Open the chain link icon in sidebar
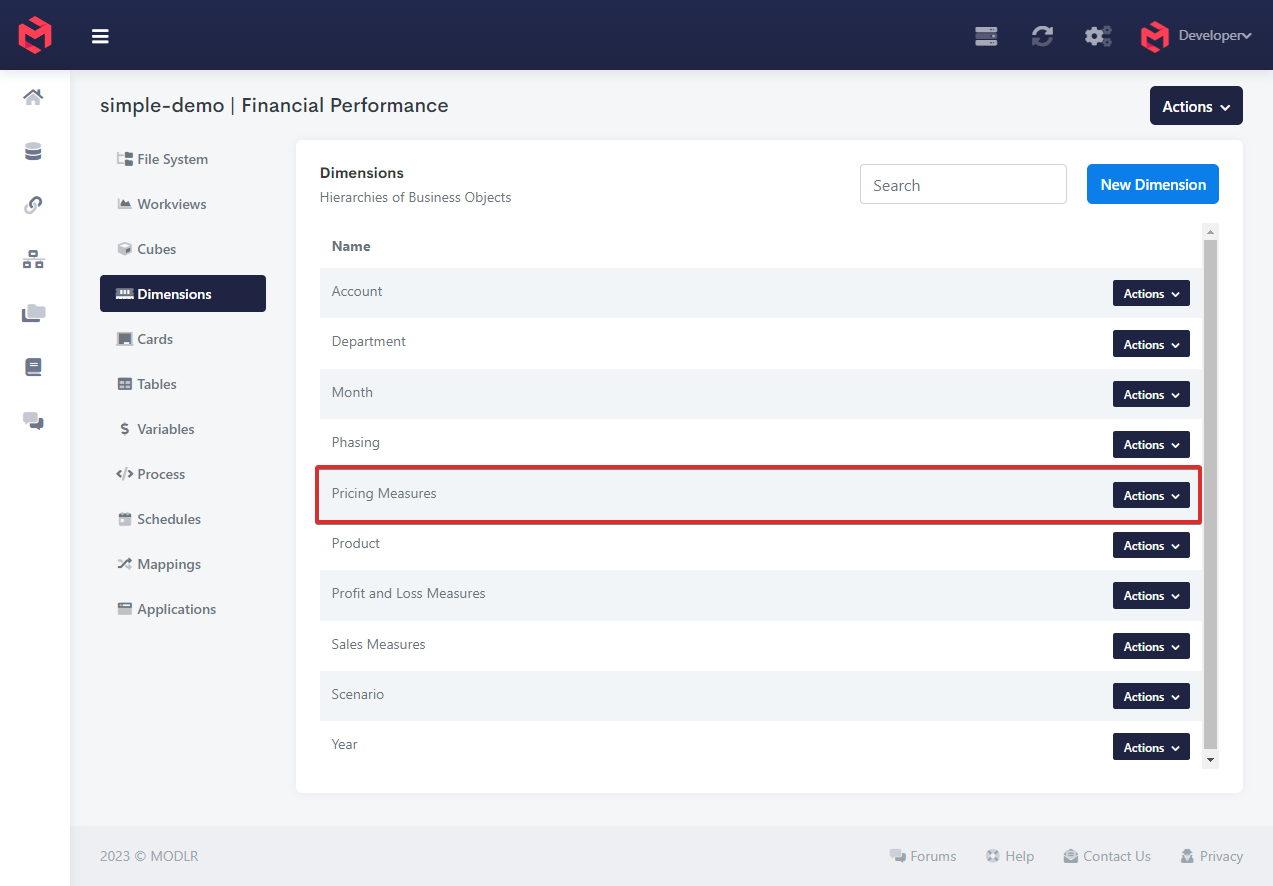 click(33, 205)
